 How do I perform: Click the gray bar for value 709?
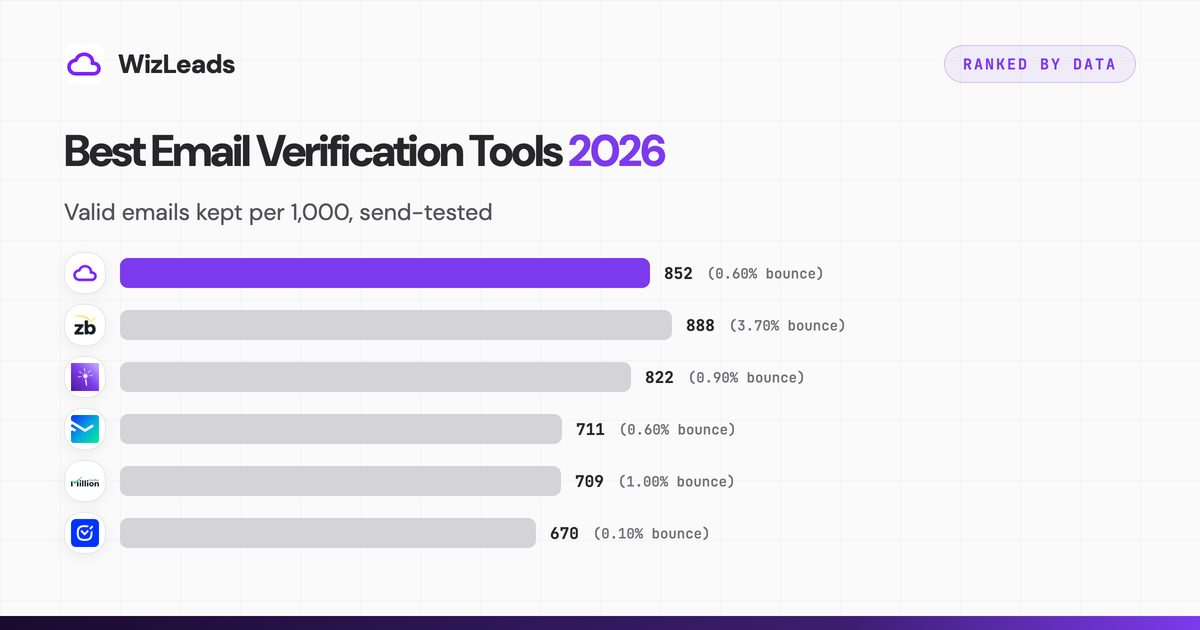(340, 481)
